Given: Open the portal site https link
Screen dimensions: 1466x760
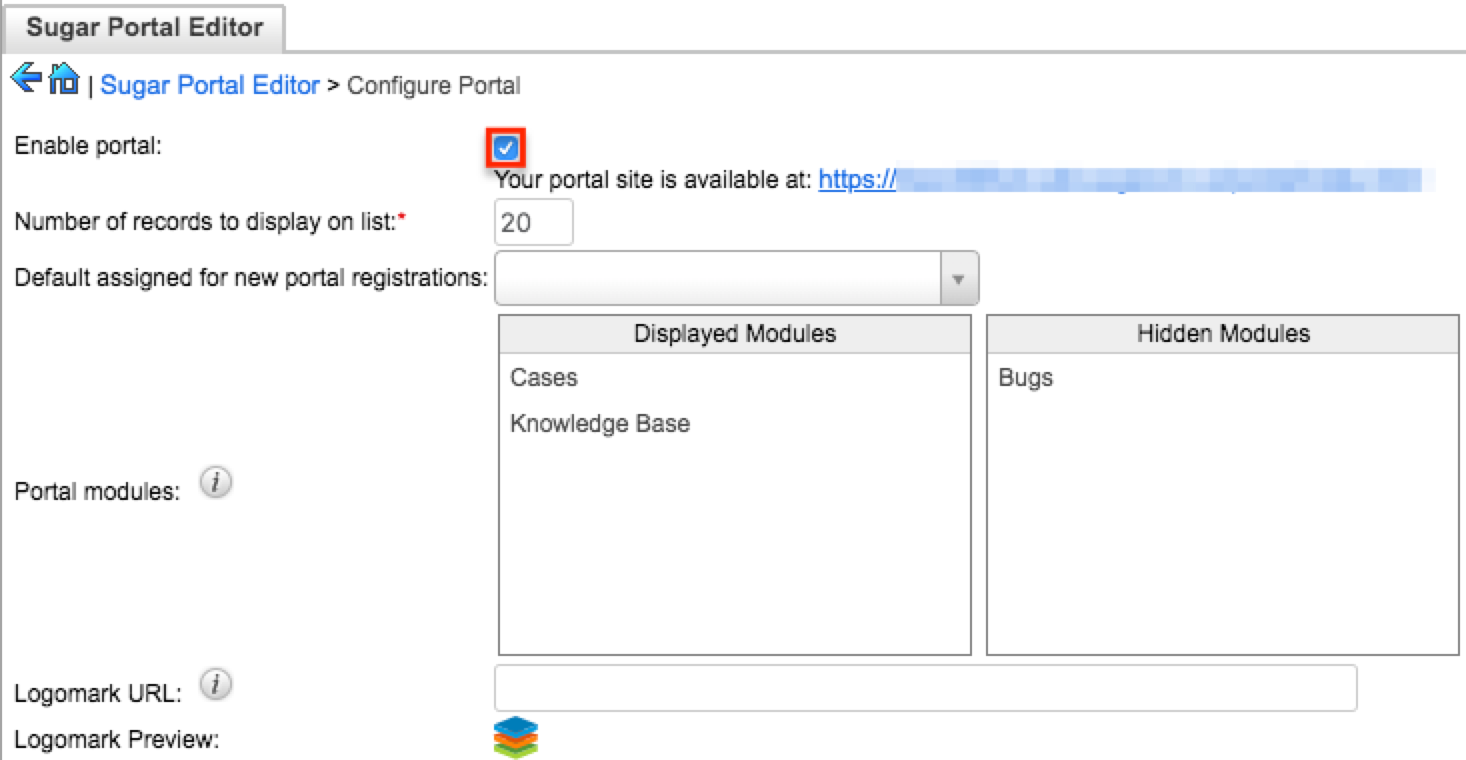Looking at the screenshot, I should pos(856,180).
